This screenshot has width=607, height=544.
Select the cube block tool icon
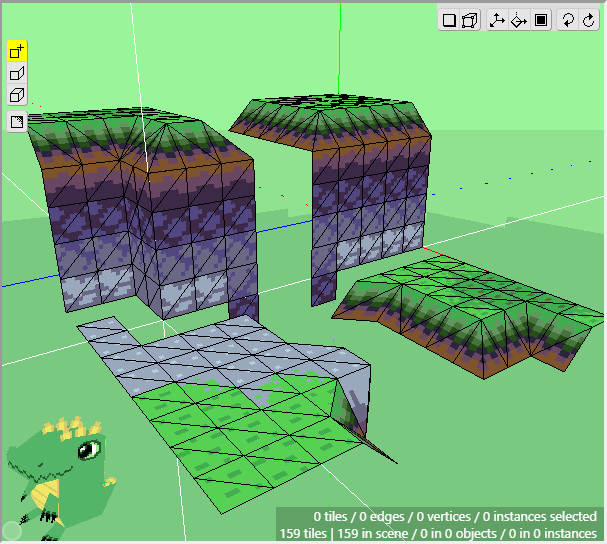point(17,96)
